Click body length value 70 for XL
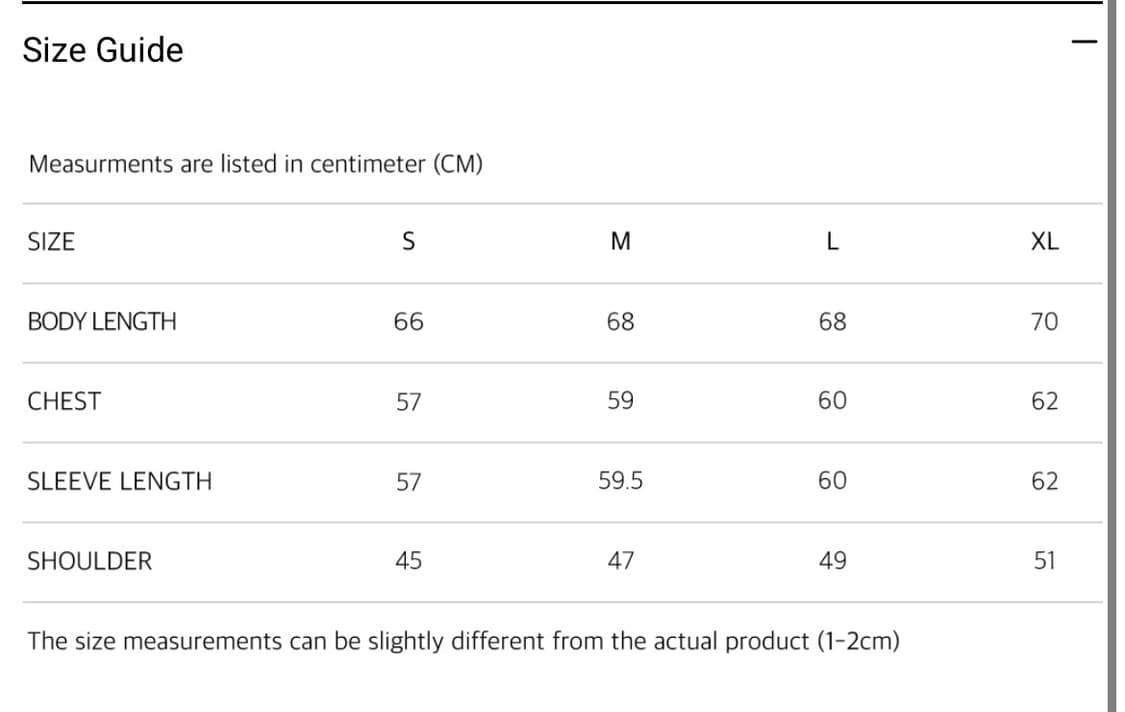 click(x=1044, y=322)
